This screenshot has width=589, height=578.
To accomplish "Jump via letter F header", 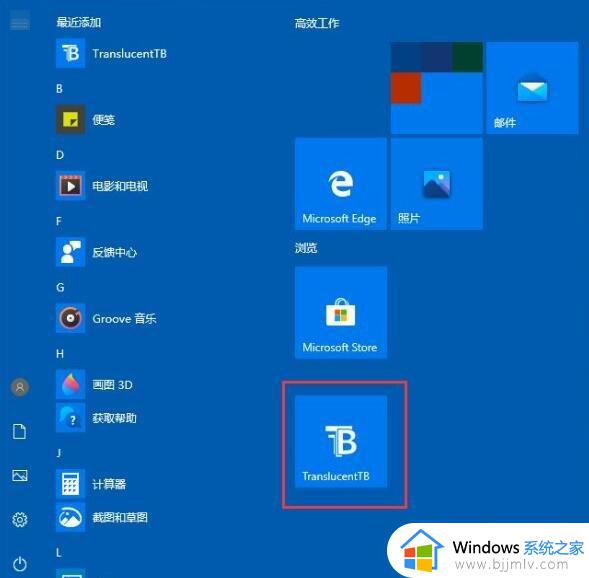I will coord(59,221).
